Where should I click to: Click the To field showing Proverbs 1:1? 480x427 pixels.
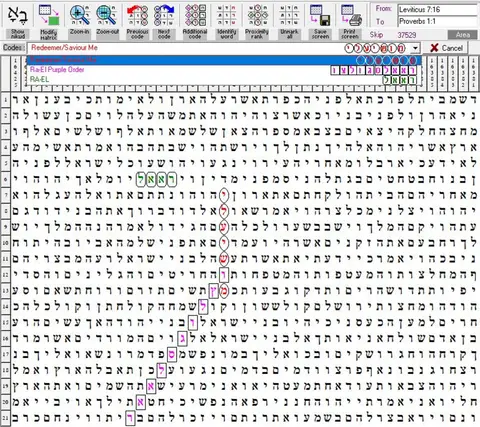click(437, 21)
